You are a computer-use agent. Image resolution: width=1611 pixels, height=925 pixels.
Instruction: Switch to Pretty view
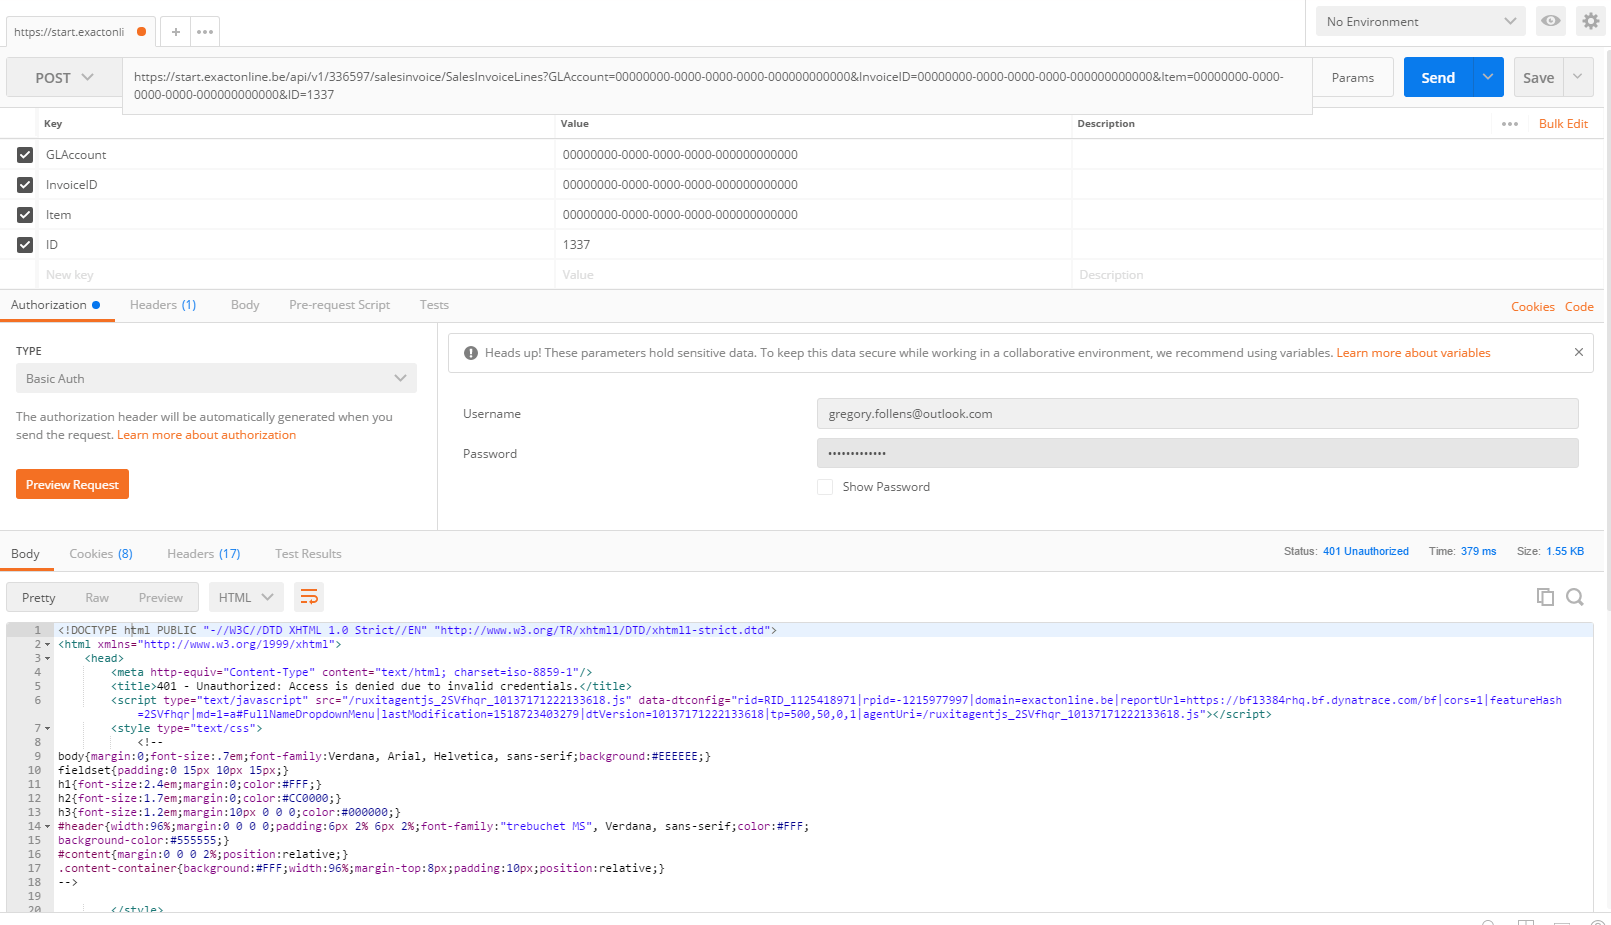pyautogui.click(x=38, y=597)
